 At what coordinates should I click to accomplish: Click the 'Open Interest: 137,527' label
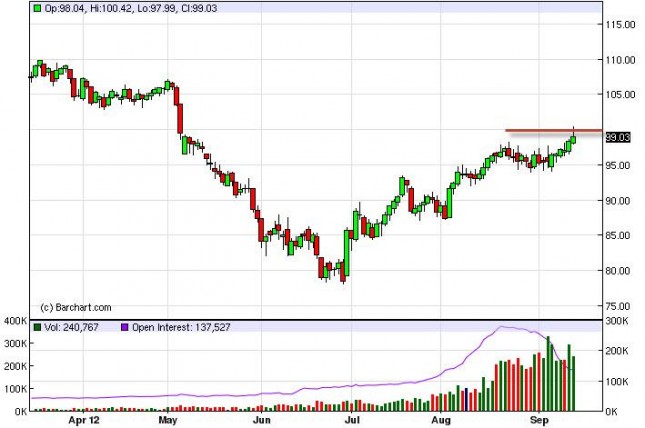point(181,327)
